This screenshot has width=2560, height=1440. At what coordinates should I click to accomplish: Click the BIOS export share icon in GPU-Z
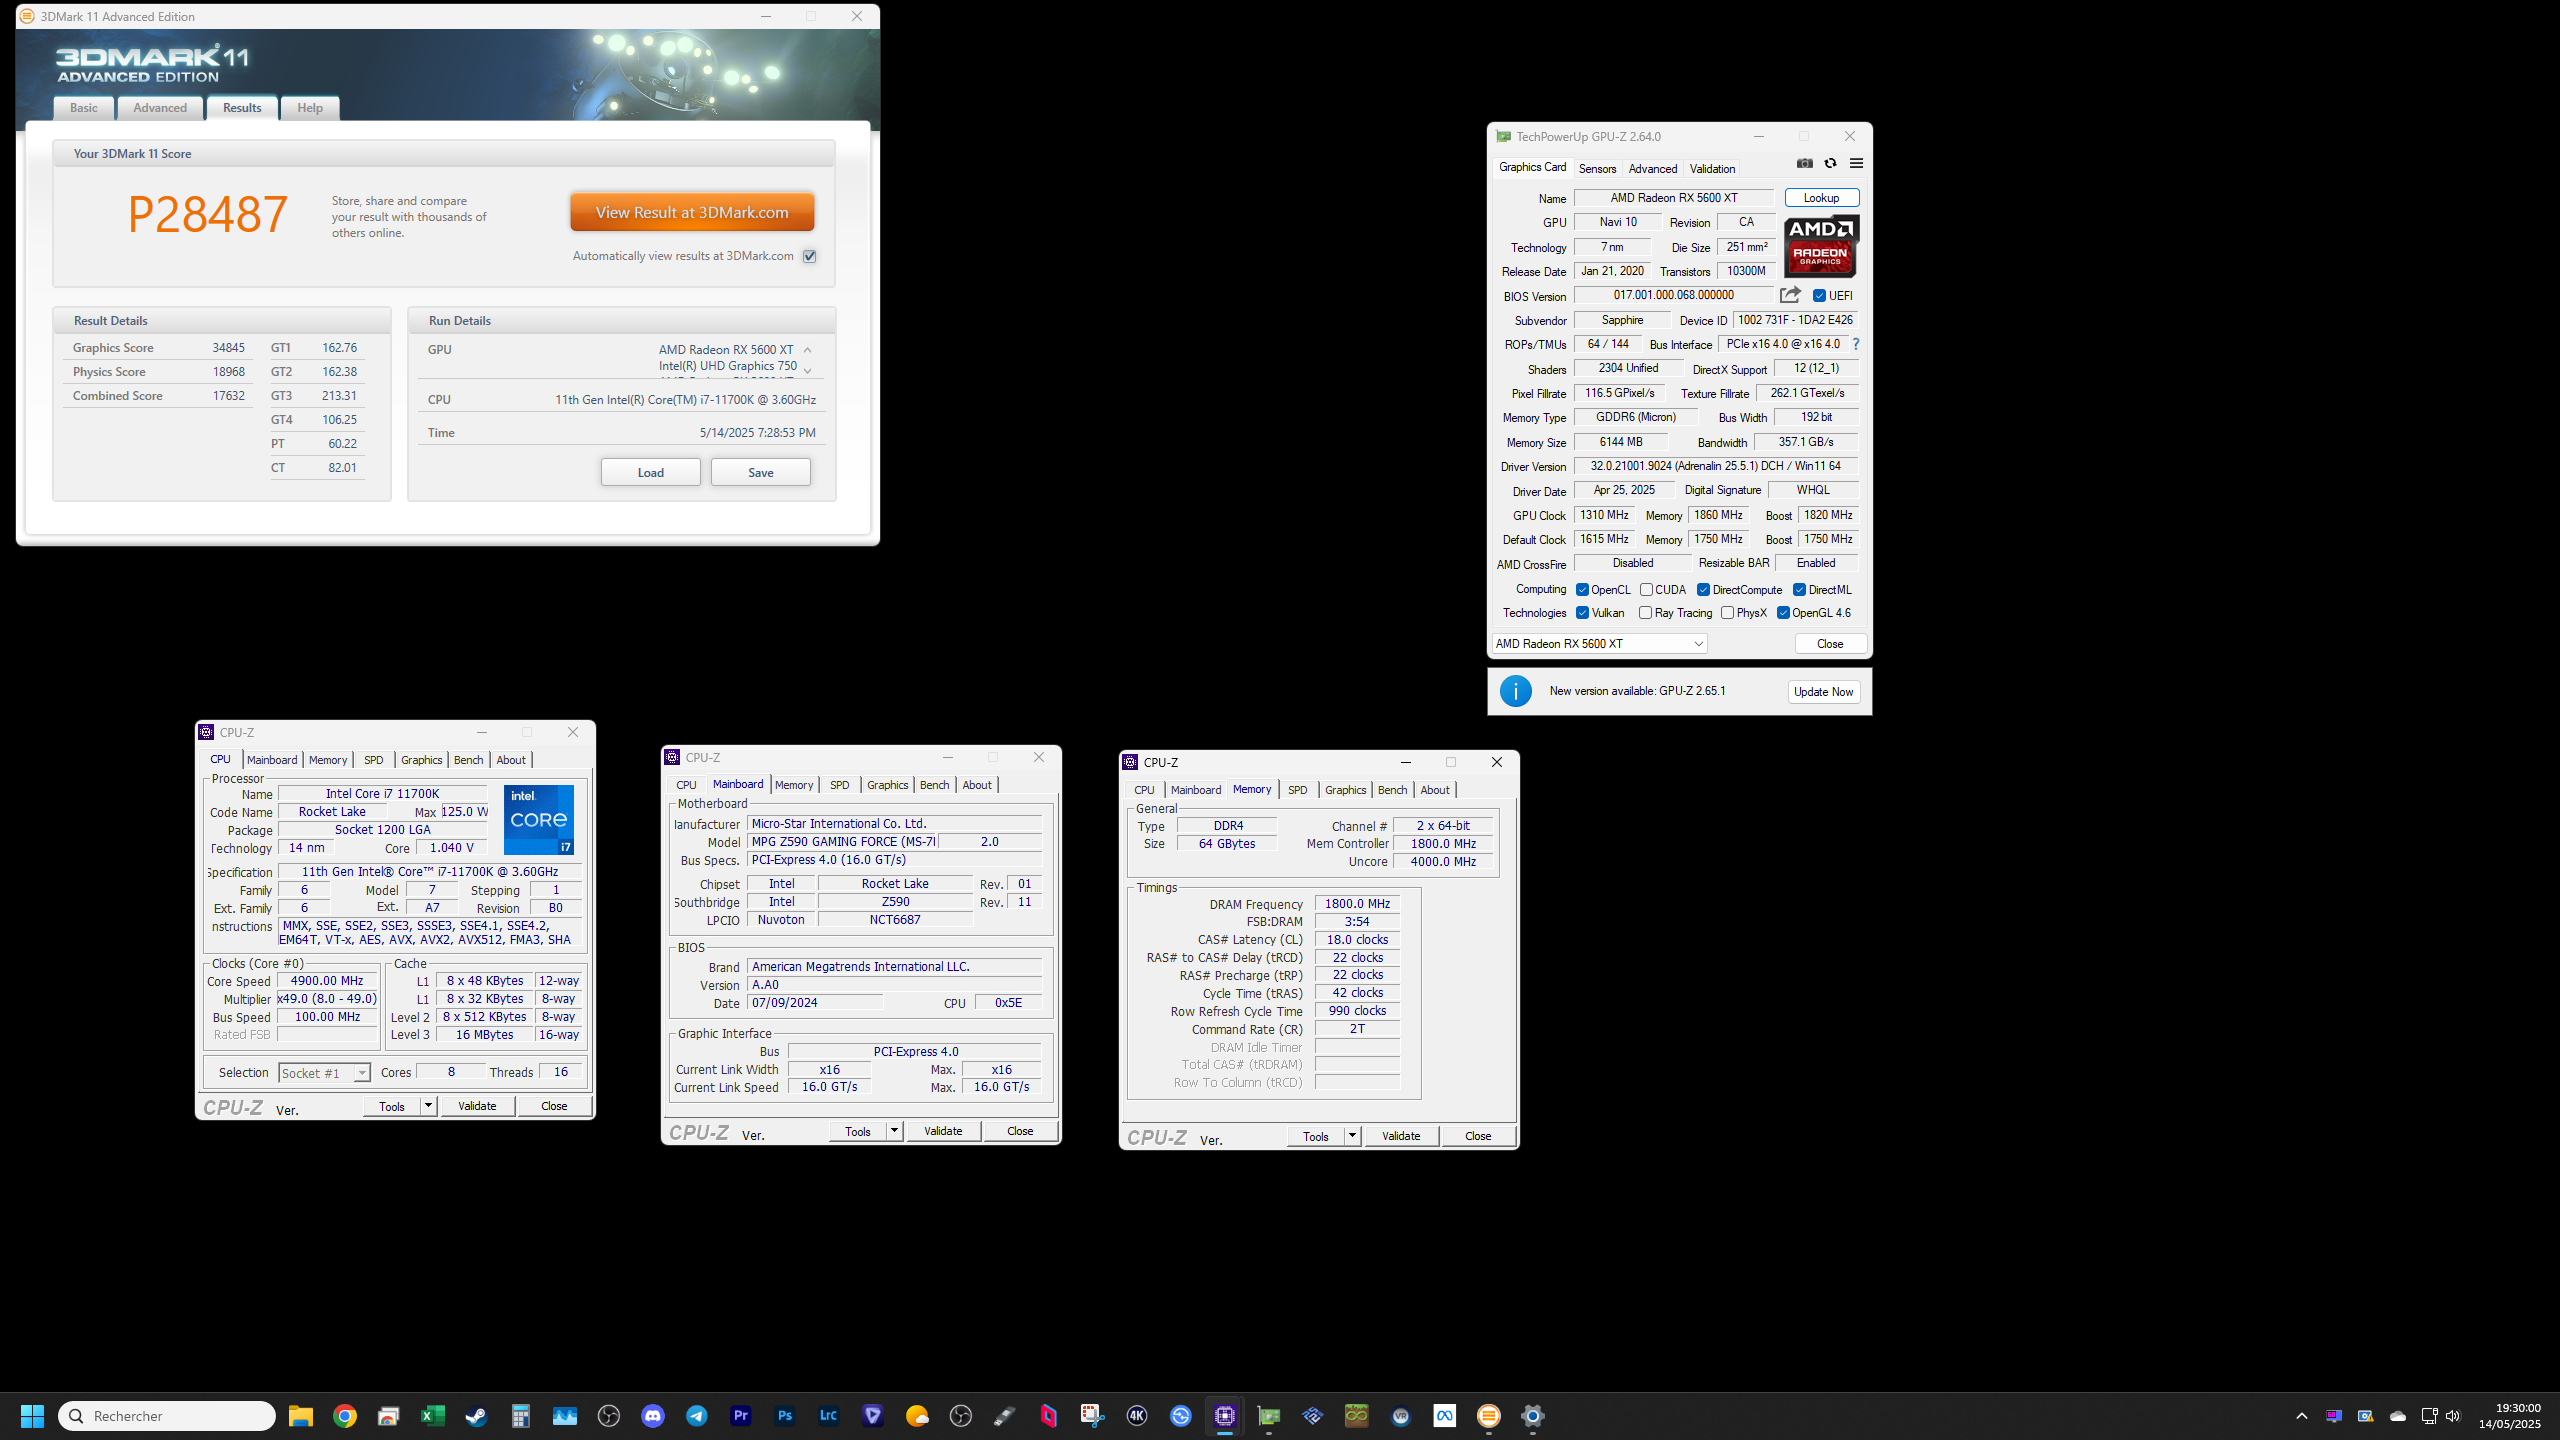pos(1790,295)
